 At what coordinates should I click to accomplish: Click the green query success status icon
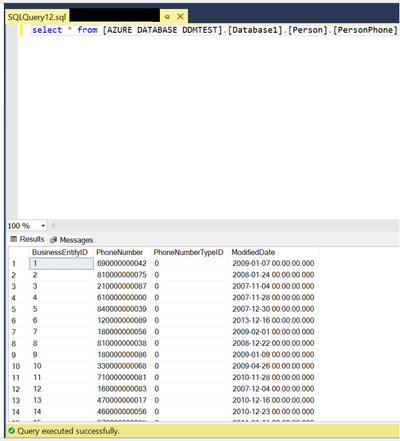coord(12,431)
